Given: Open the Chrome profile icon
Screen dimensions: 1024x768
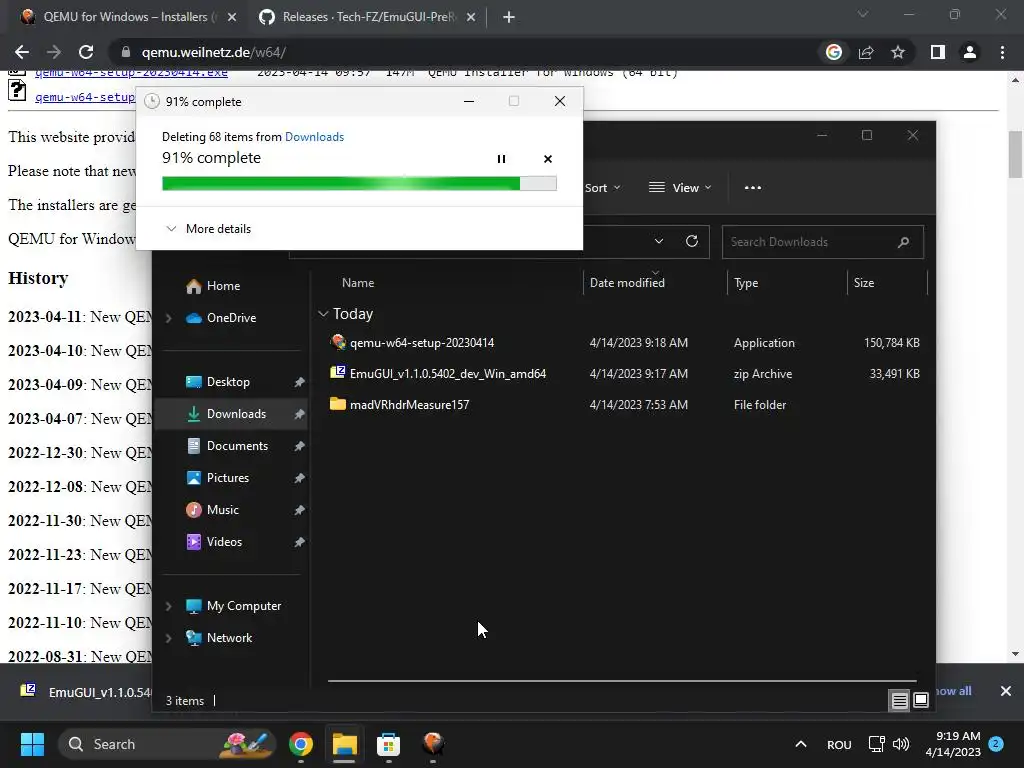Looking at the screenshot, I should pos(970,52).
